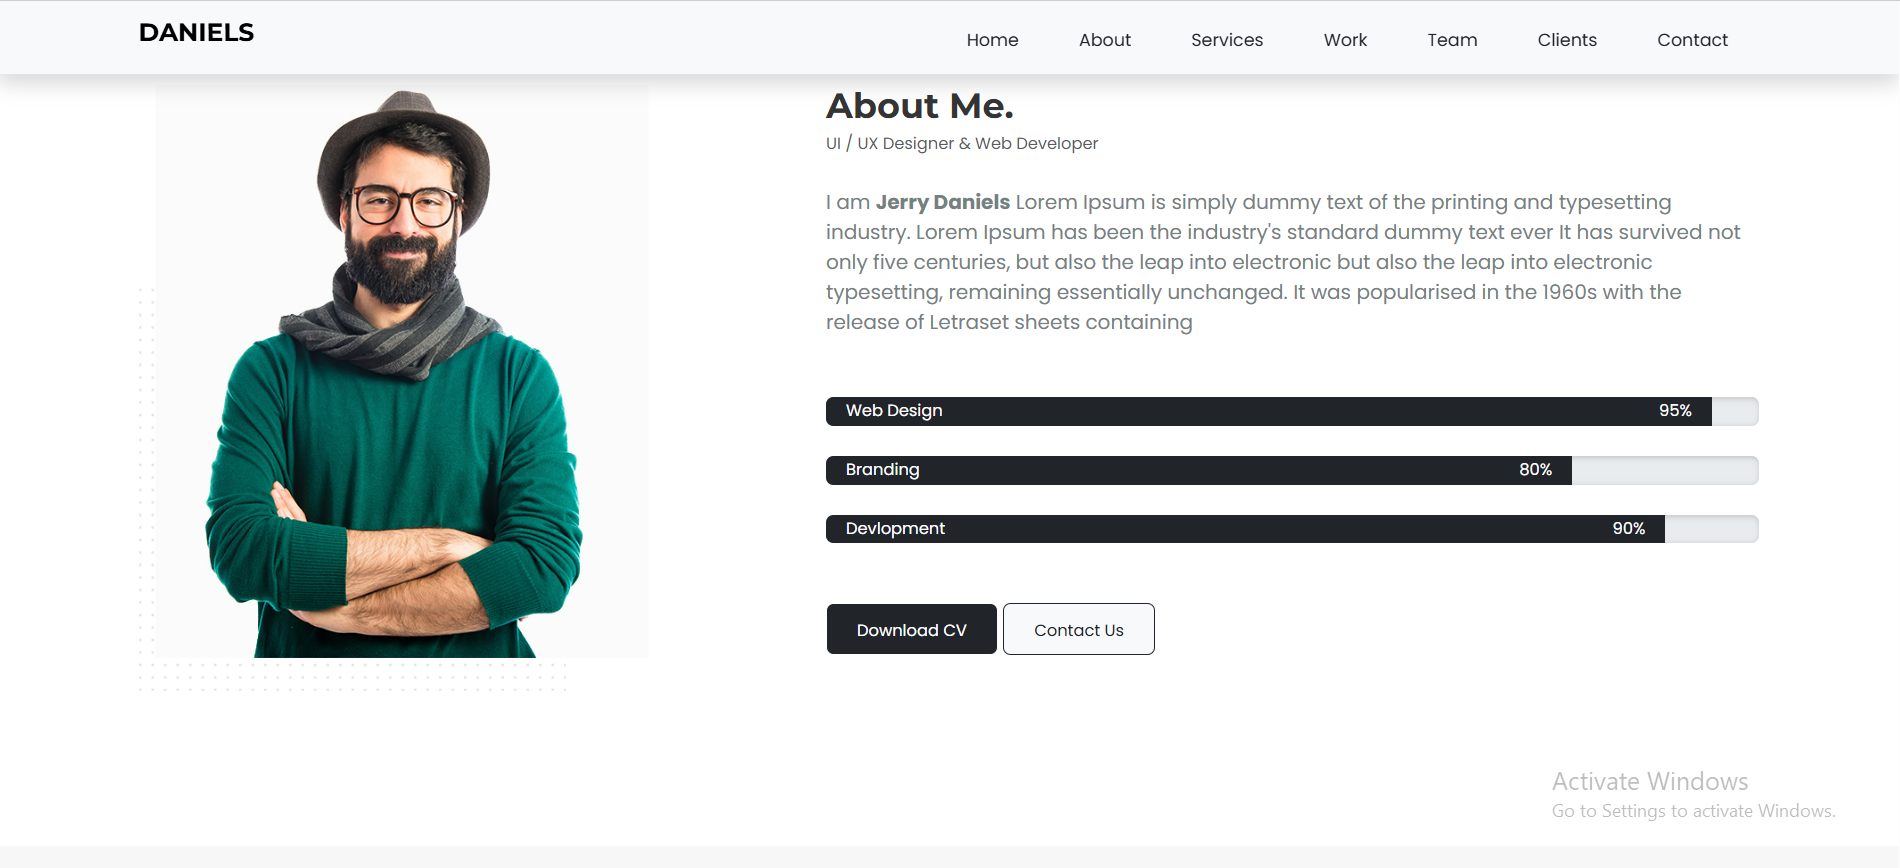Viewport: 1900px width, 868px height.
Task: Open the Clients nav link
Action: pos(1566,40)
